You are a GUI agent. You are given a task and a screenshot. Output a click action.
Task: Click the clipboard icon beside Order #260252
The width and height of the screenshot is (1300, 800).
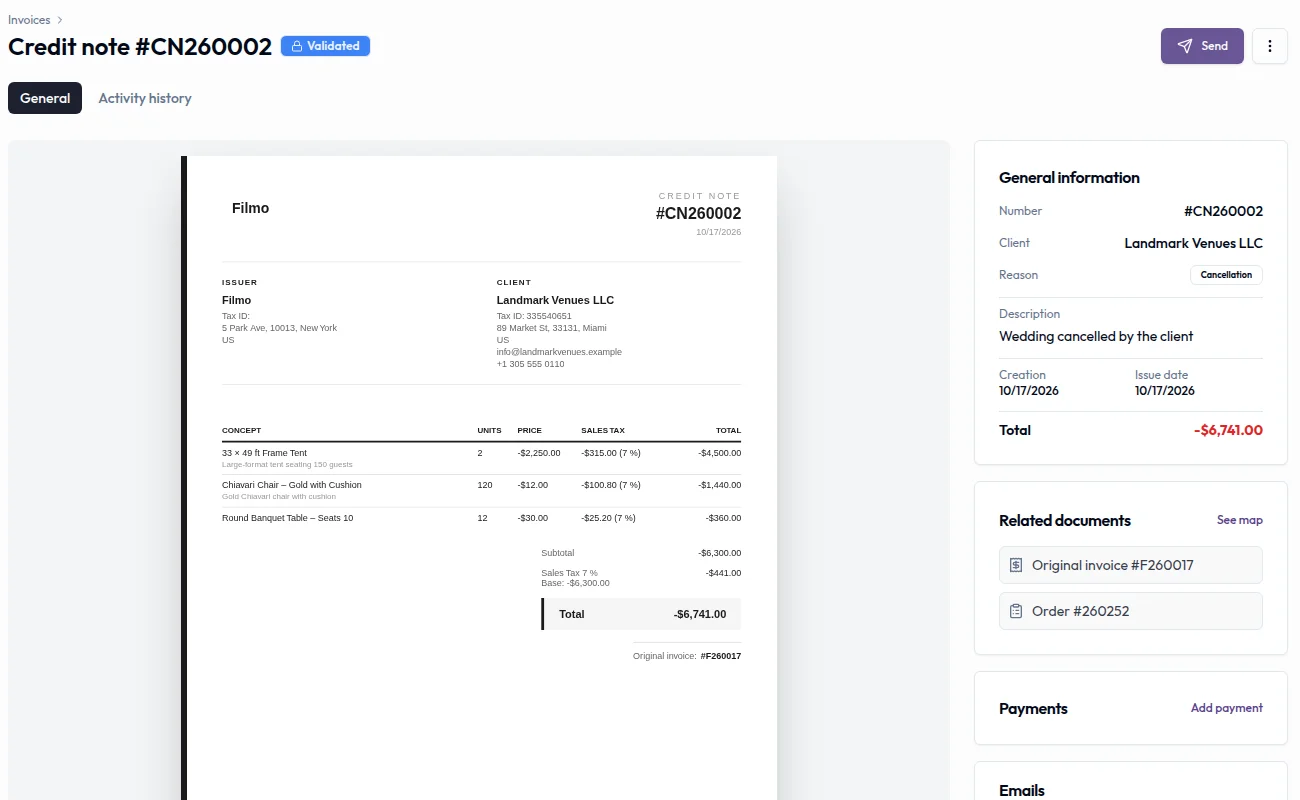click(x=1016, y=611)
